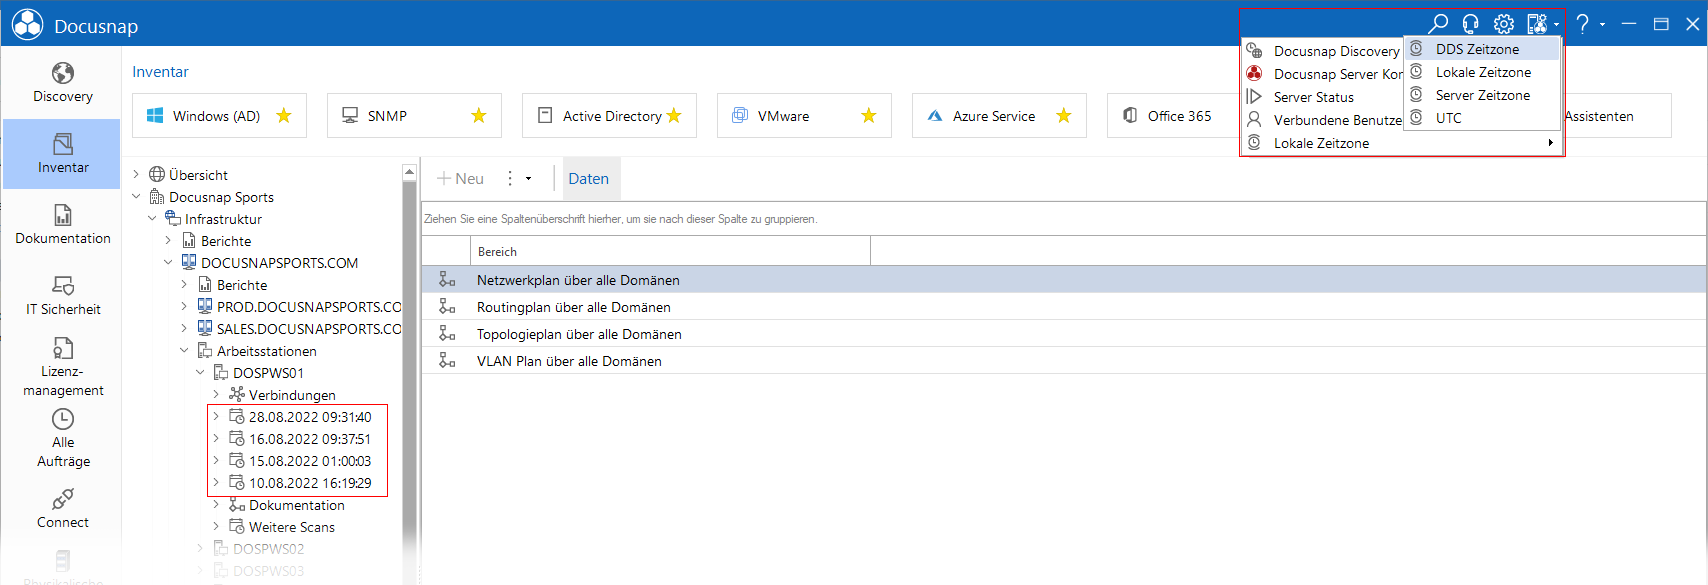Select Lokale Zeitzone in time zone submenu
1708x585 pixels.
pos(1483,72)
